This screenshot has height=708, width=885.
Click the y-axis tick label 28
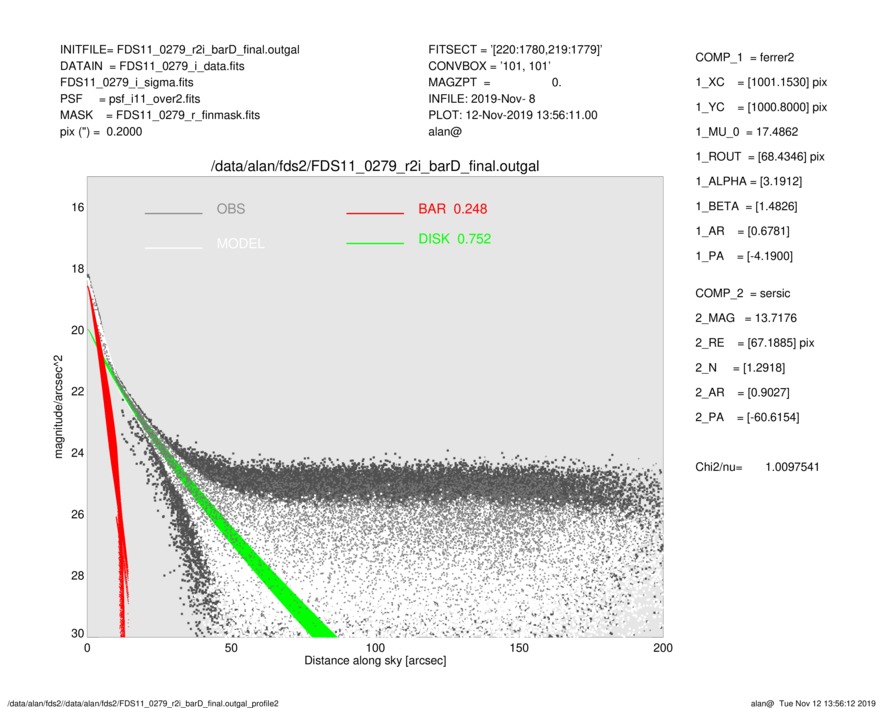(78, 576)
